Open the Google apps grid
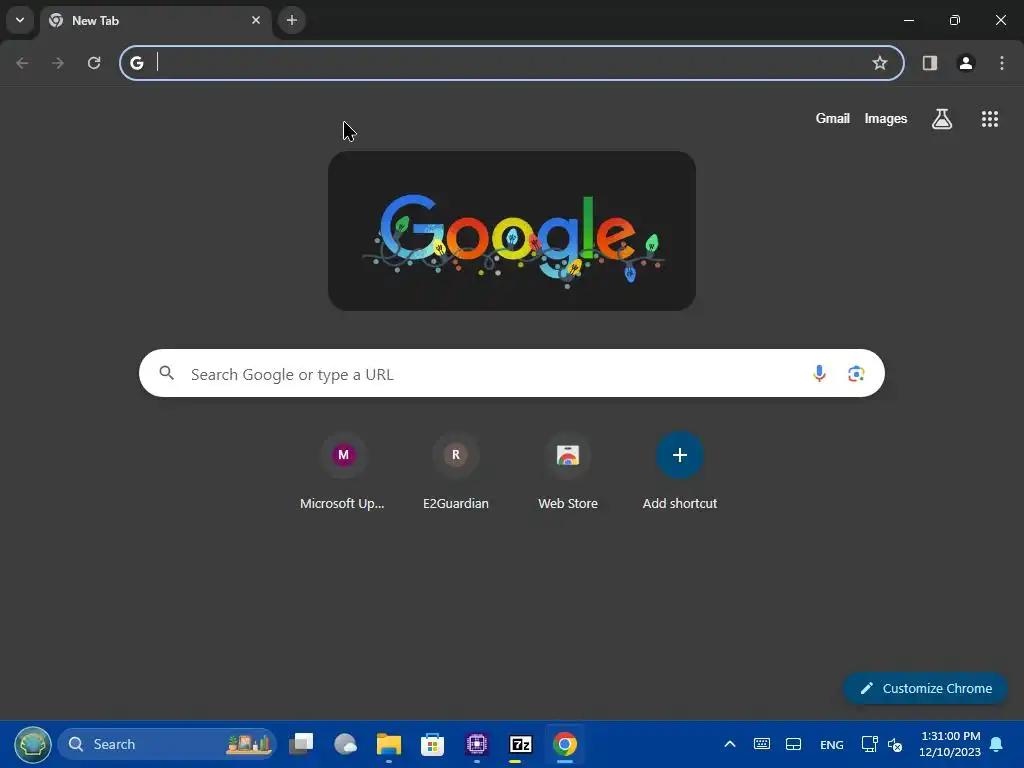The width and height of the screenshot is (1024, 768). click(990, 119)
